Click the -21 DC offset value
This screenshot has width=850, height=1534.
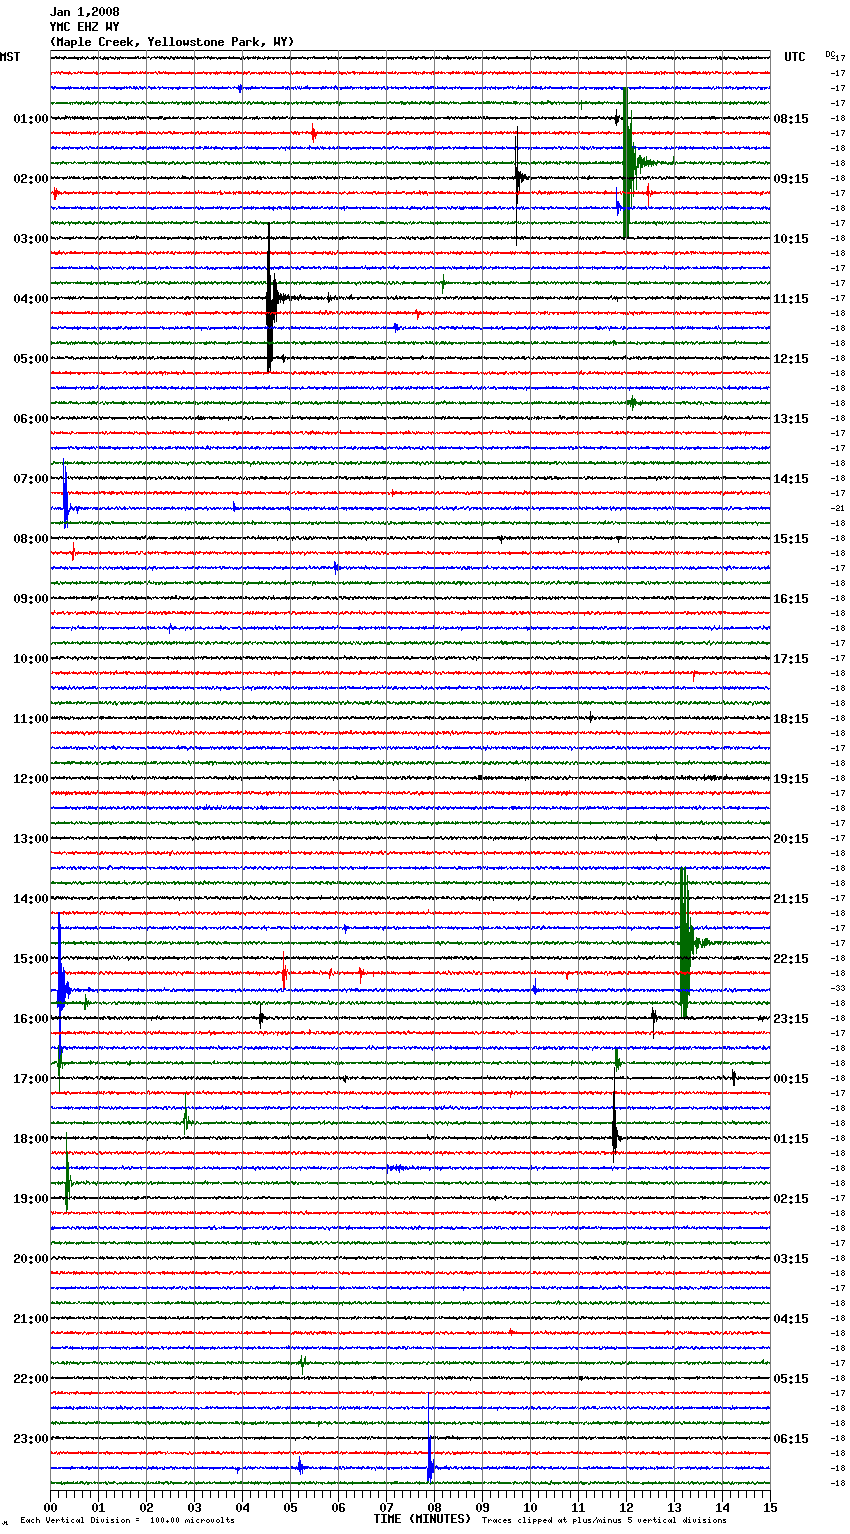tap(838, 509)
